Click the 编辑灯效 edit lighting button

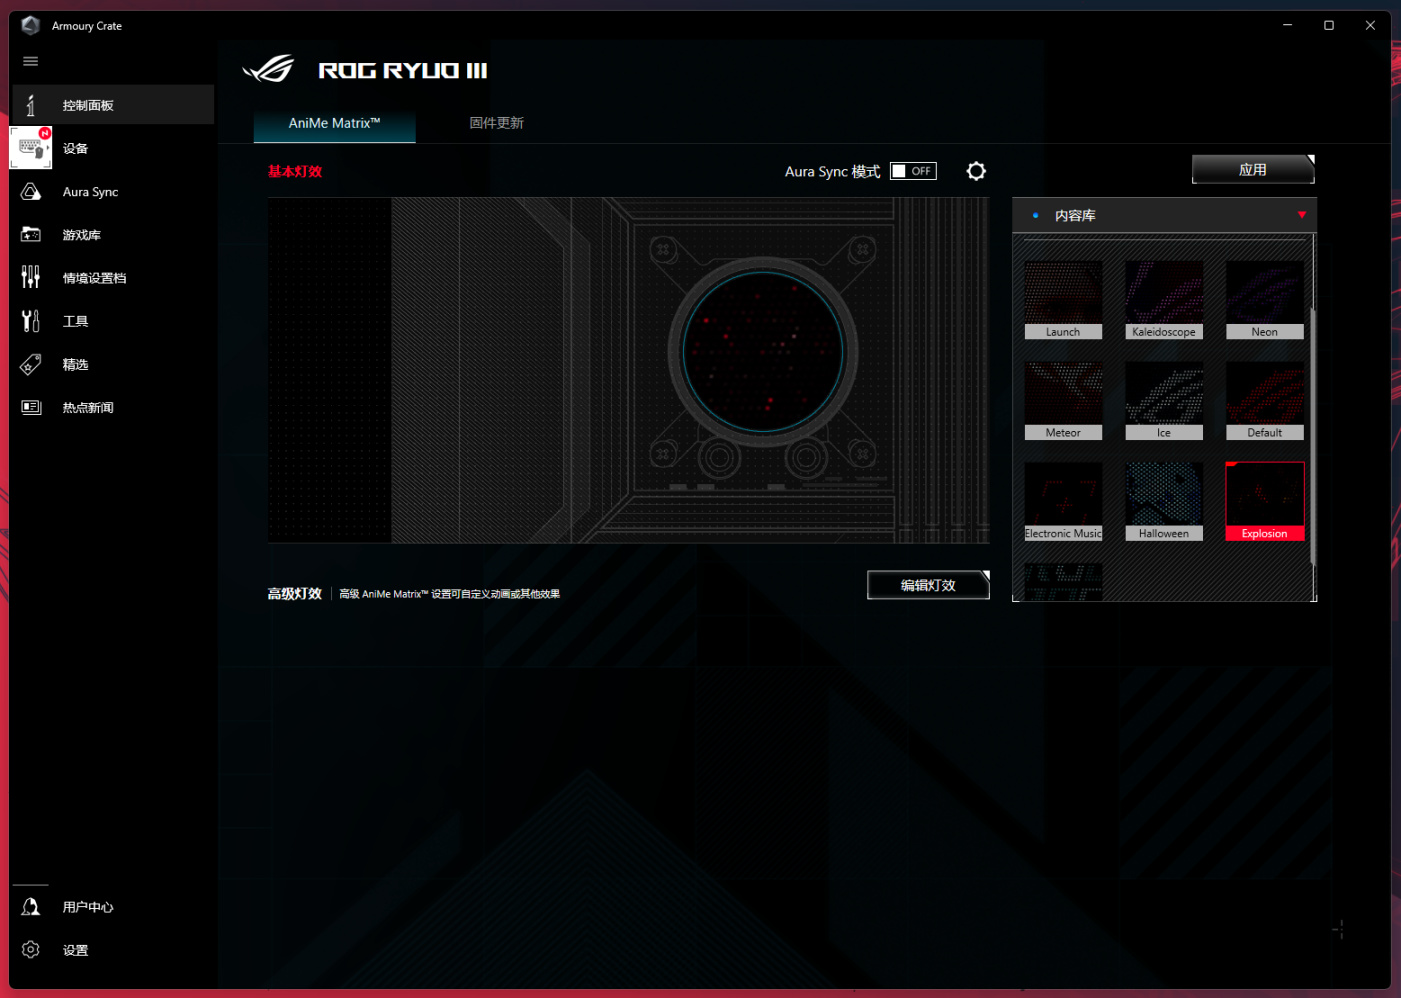[928, 585]
